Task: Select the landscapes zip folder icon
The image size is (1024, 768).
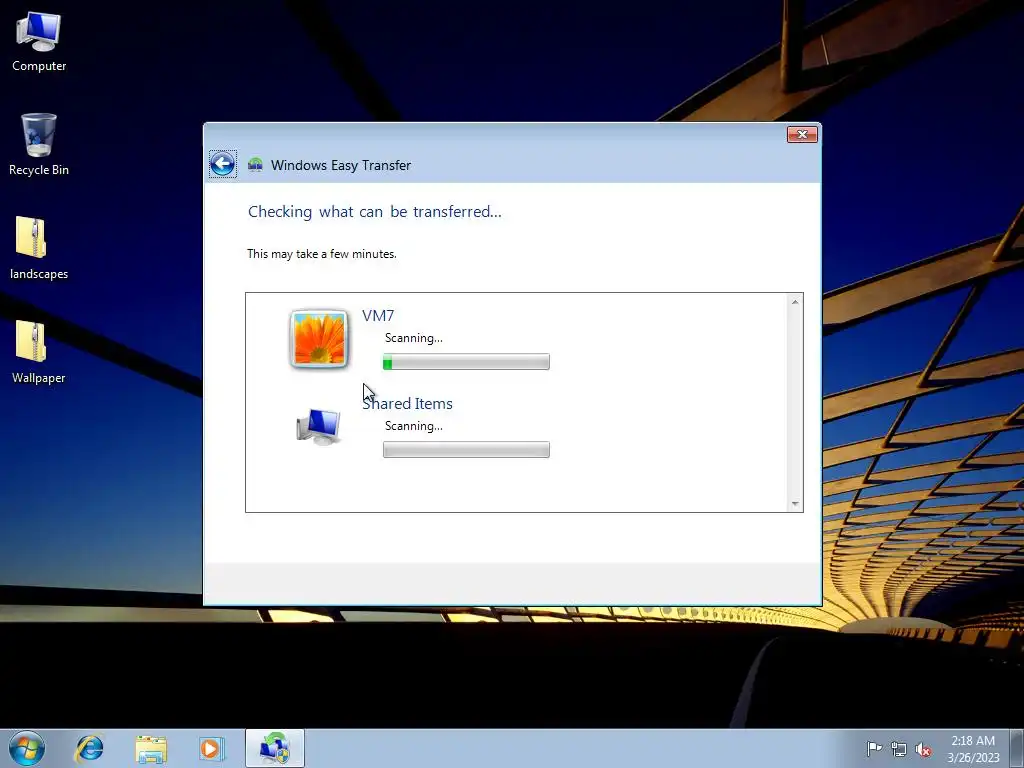Action: 39,249
